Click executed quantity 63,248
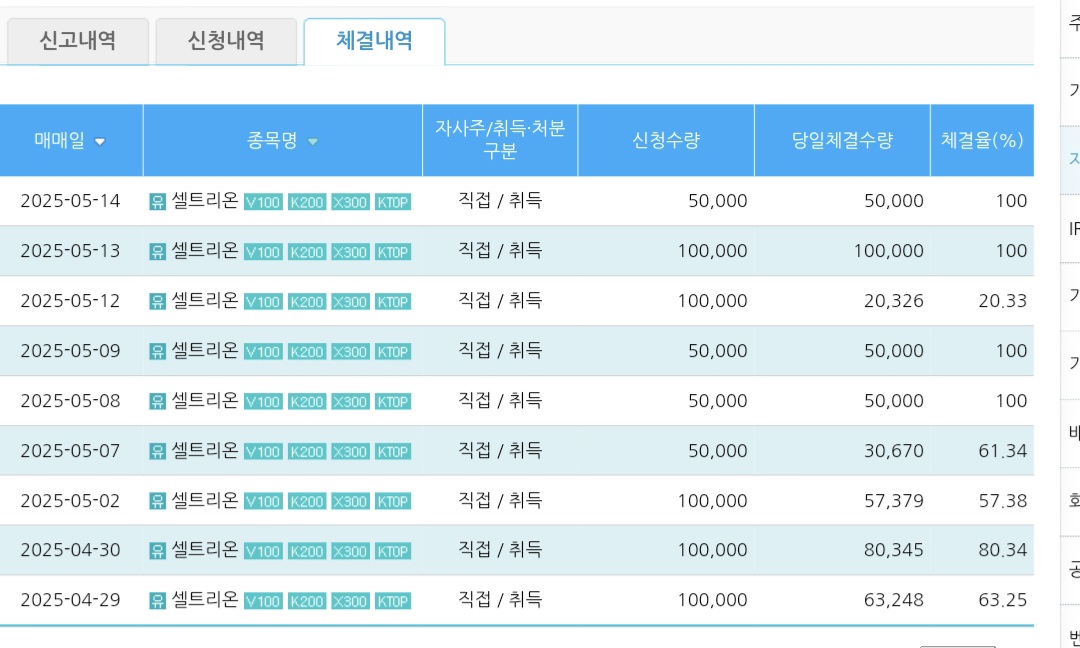The image size is (1080, 648). (x=894, y=600)
